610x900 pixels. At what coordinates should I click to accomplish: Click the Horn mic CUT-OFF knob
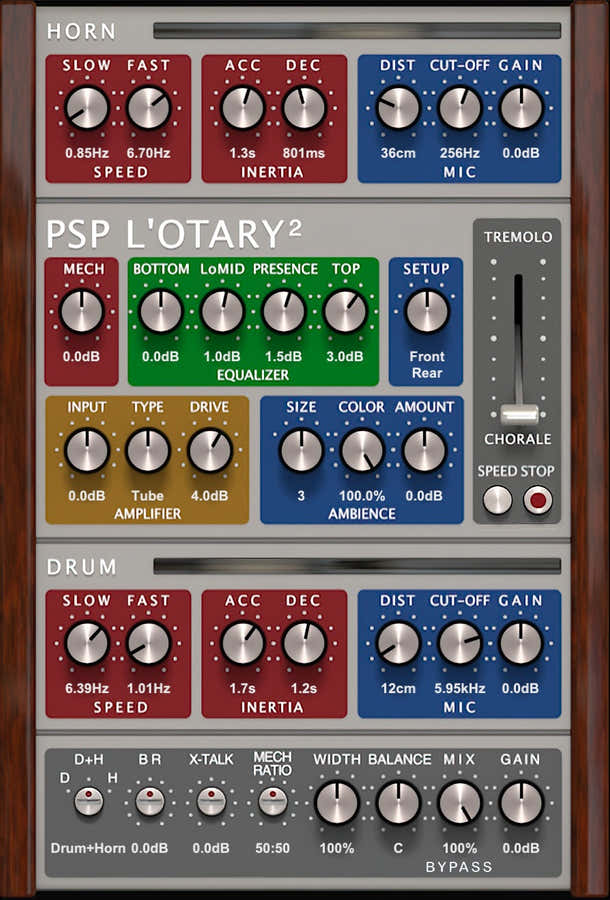(460, 108)
